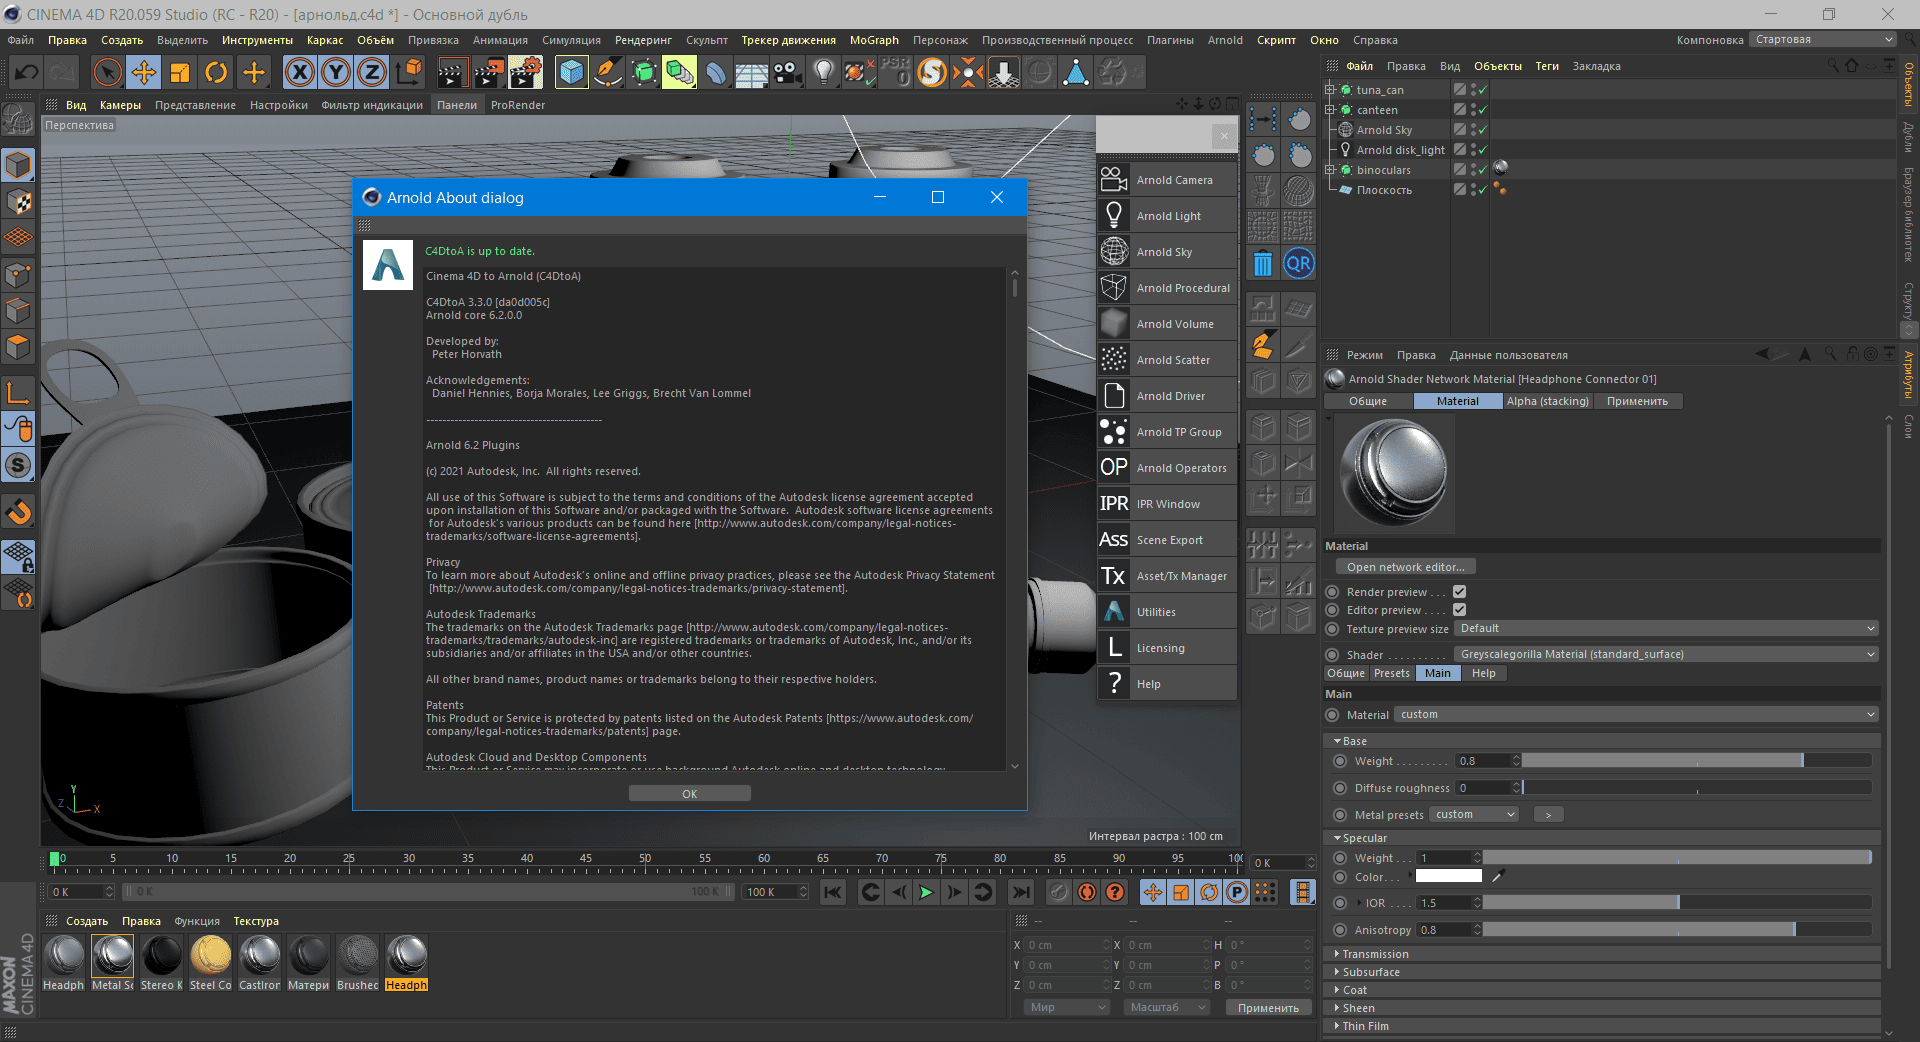Image resolution: width=1920 pixels, height=1042 pixels.
Task: Open the MoGraph menu
Action: [874, 40]
